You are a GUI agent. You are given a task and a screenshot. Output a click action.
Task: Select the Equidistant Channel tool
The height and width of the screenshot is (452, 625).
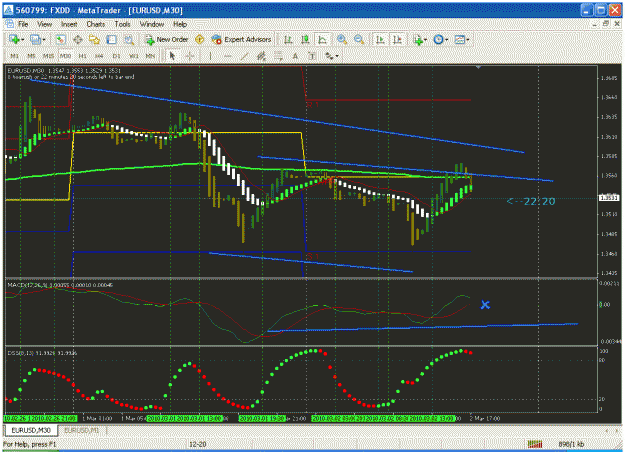click(x=261, y=56)
